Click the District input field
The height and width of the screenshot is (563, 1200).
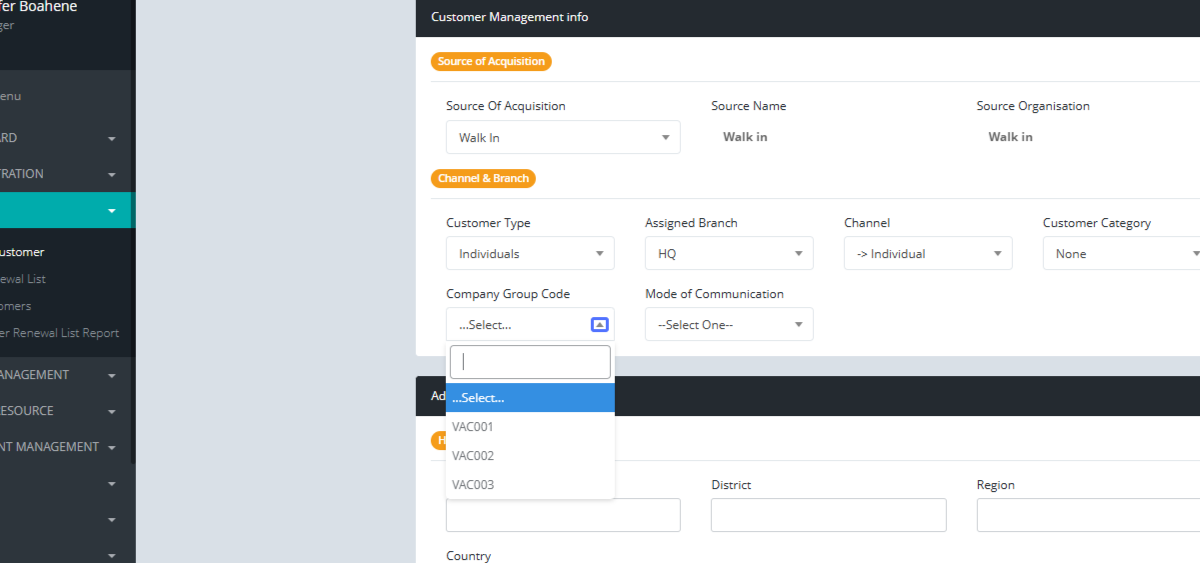(828, 515)
